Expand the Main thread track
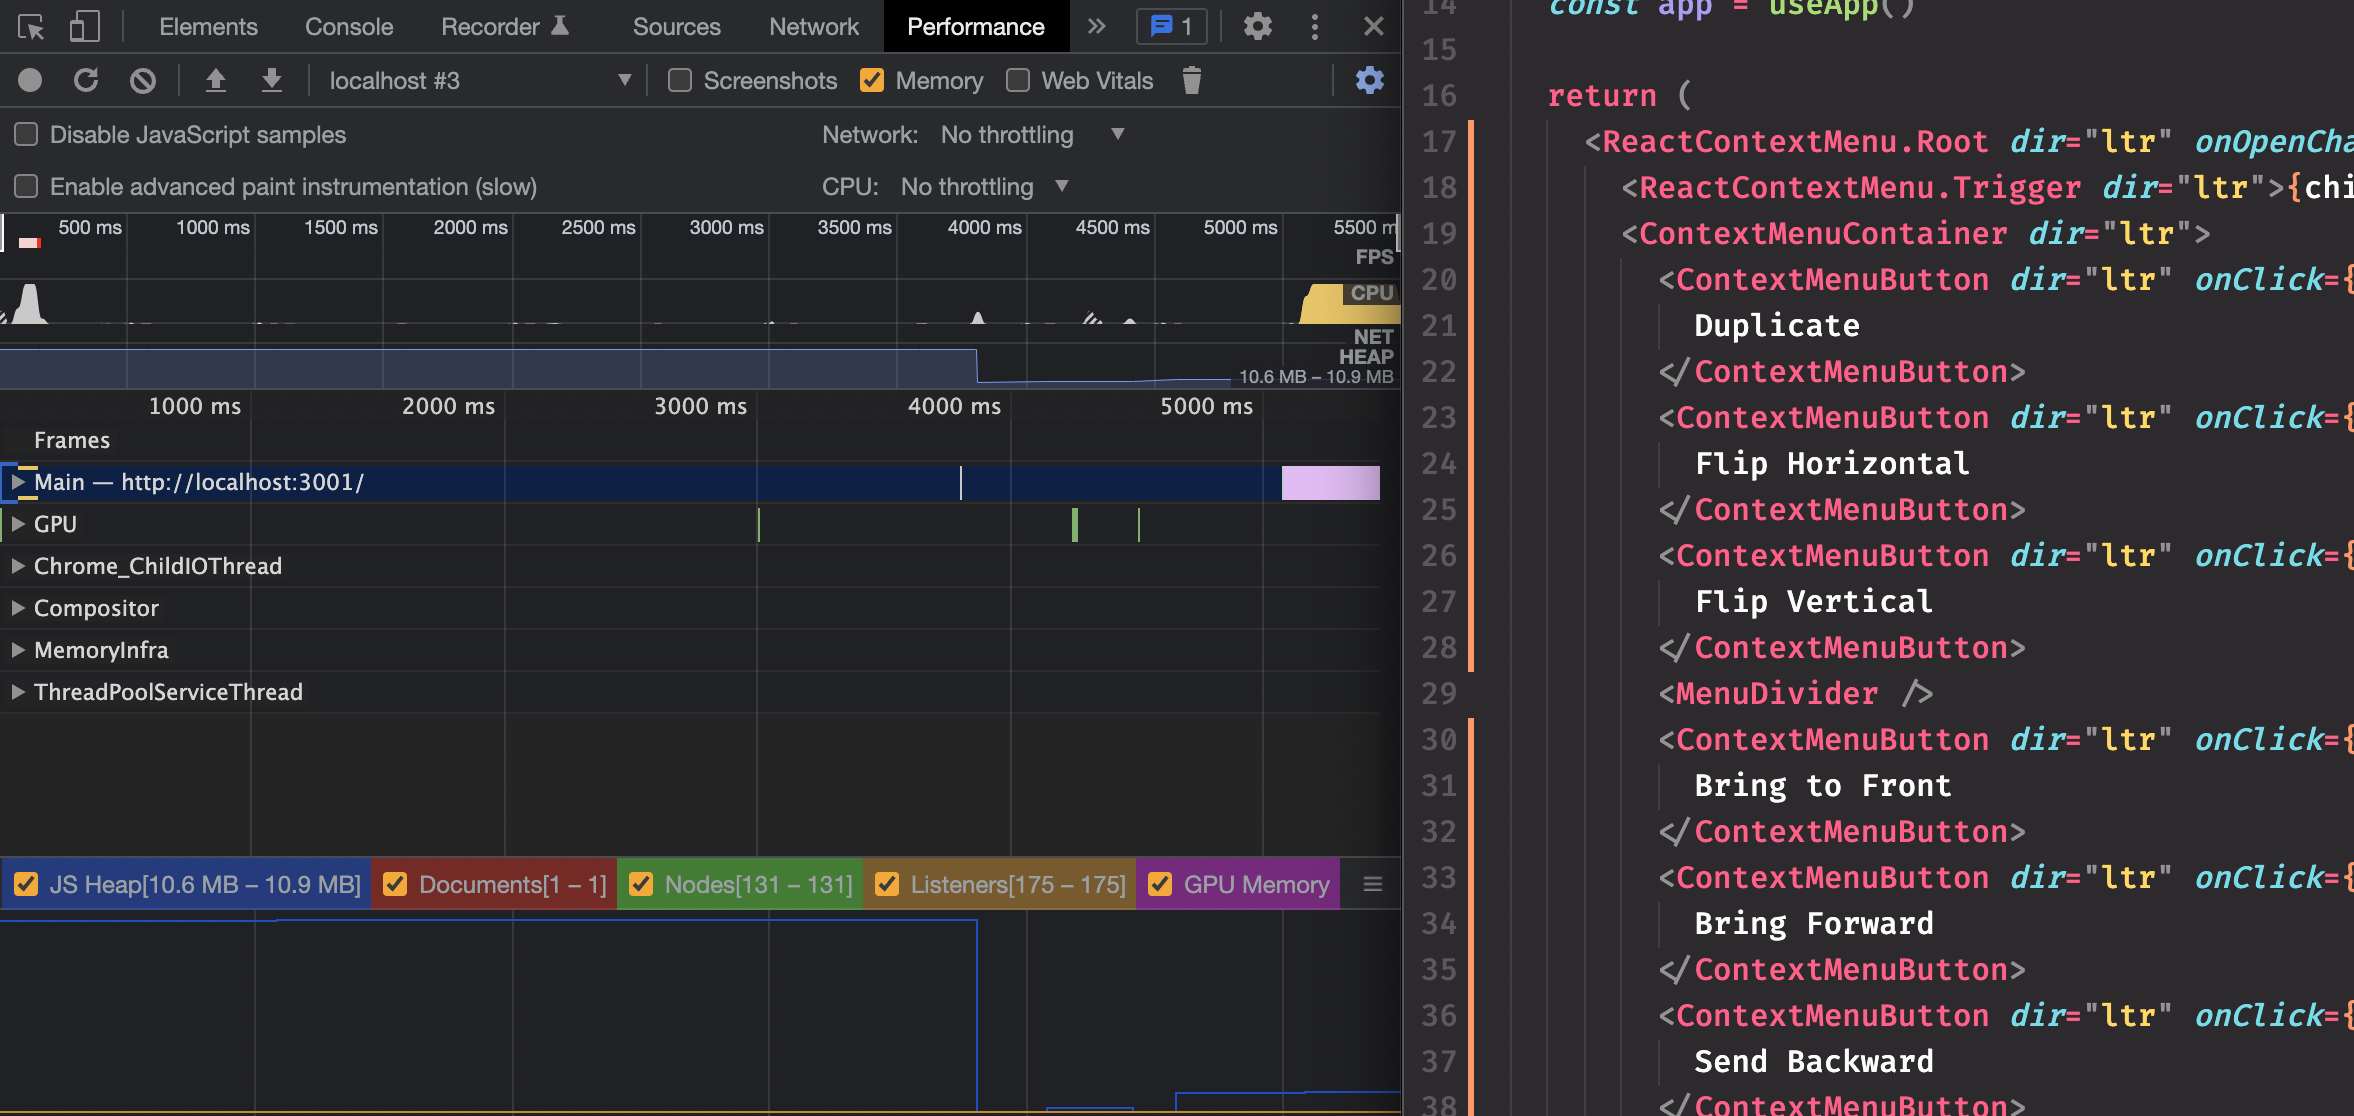 (x=16, y=482)
